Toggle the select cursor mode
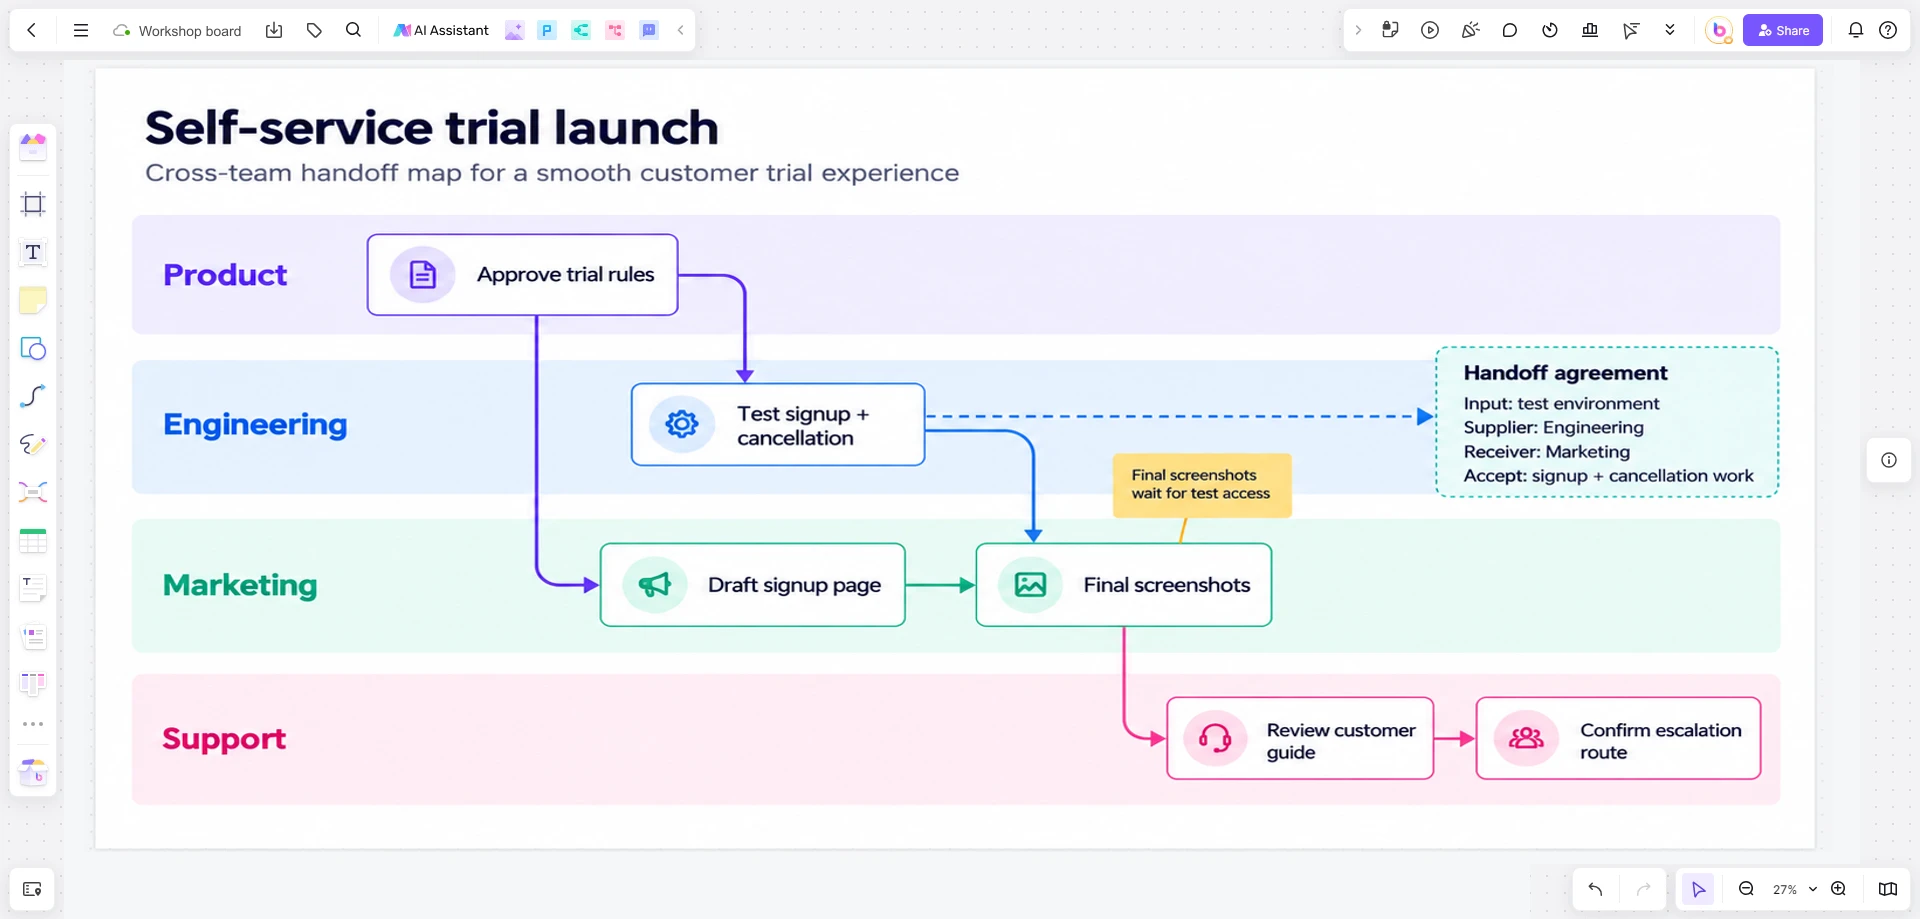This screenshot has height=919, width=1920. click(x=1698, y=889)
